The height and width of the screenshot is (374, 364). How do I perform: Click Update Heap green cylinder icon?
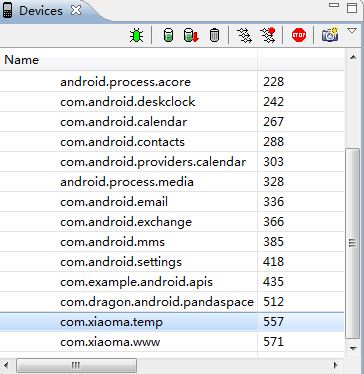click(x=169, y=35)
